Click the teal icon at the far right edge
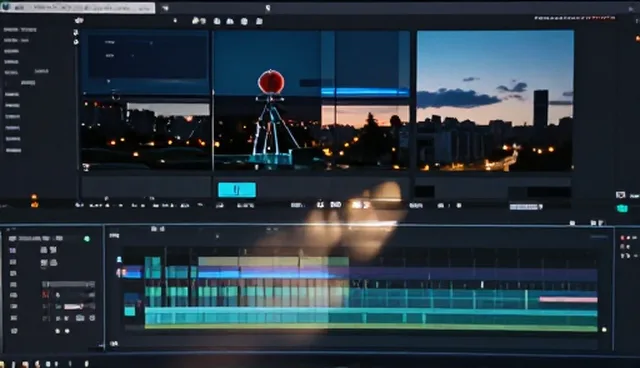The height and width of the screenshot is (368, 640). click(x=622, y=208)
